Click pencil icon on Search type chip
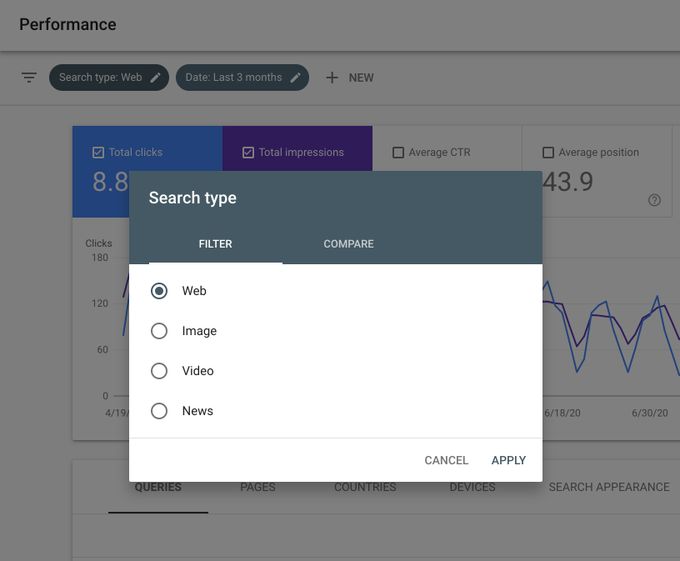Image resolution: width=680 pixels, height=561 pixels. click(155, 78)
